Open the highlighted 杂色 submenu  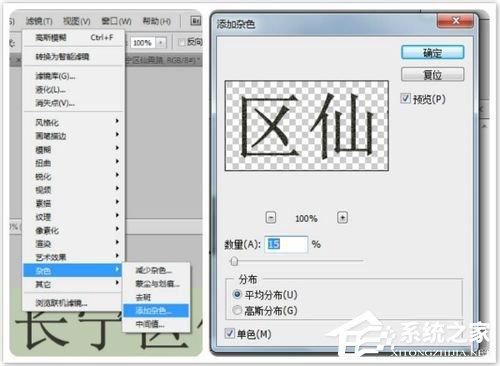click(x=73, y=271)
